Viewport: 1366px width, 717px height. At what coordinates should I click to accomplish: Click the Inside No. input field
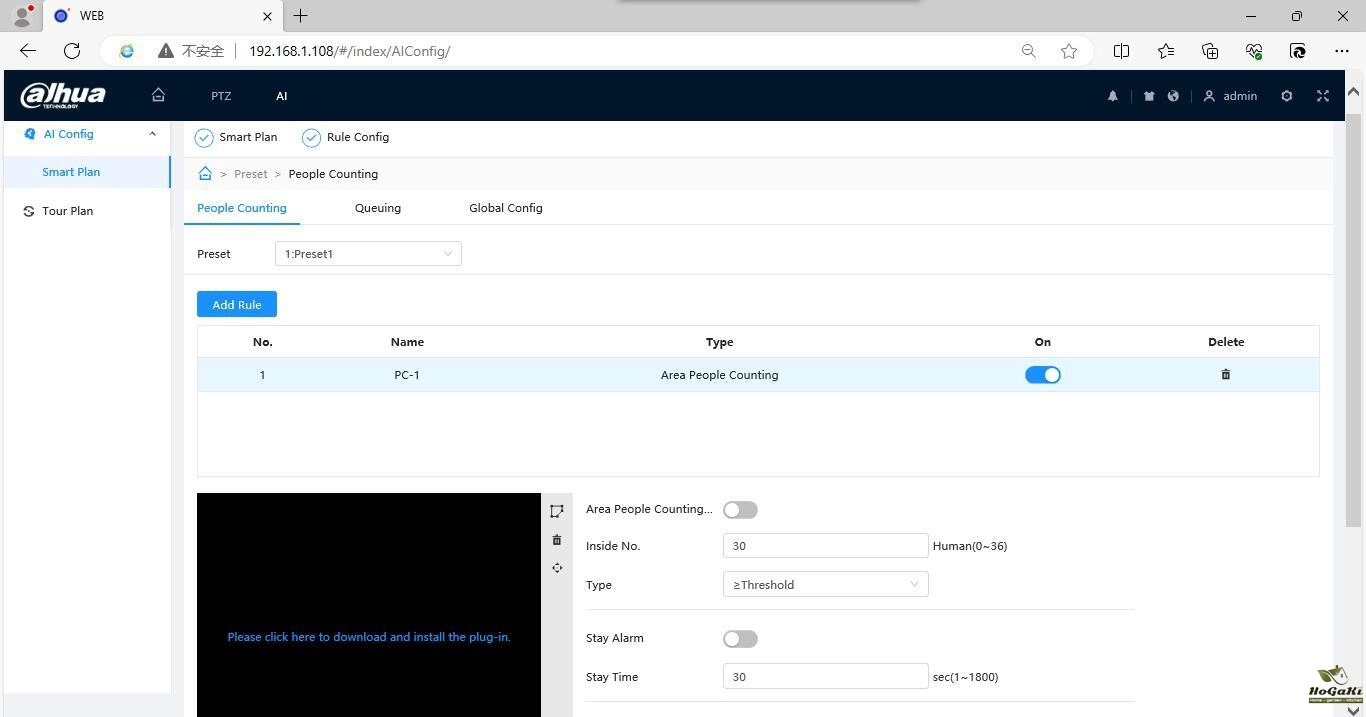click(x=825, y=546)
